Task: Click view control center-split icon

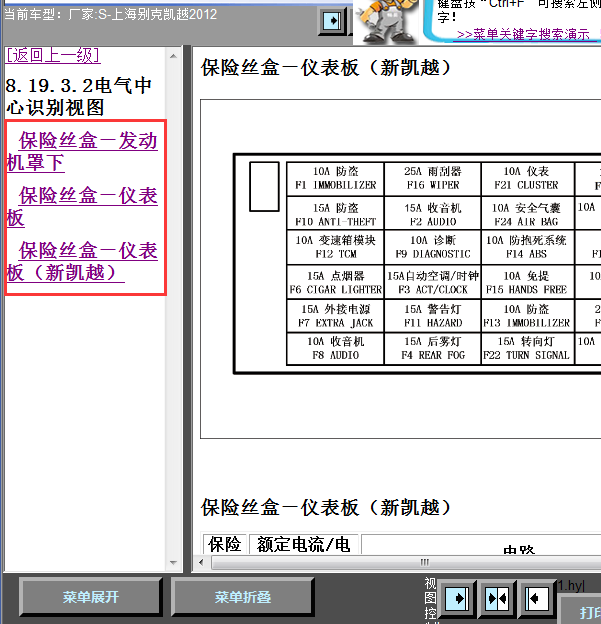Action: [497, 598]
